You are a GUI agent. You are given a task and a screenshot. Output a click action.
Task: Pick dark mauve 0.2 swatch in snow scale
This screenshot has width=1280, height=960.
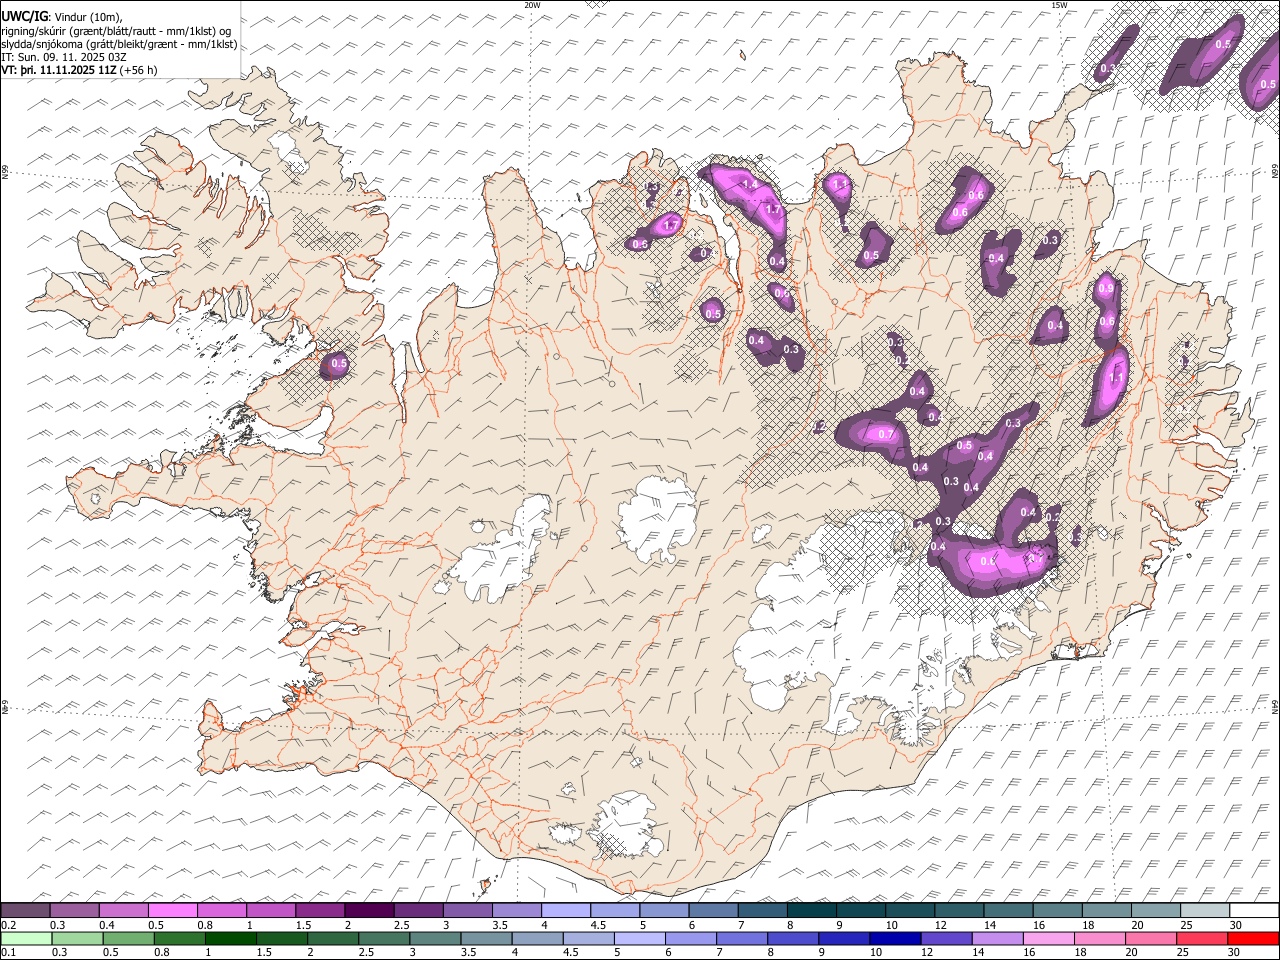[25, 911]
